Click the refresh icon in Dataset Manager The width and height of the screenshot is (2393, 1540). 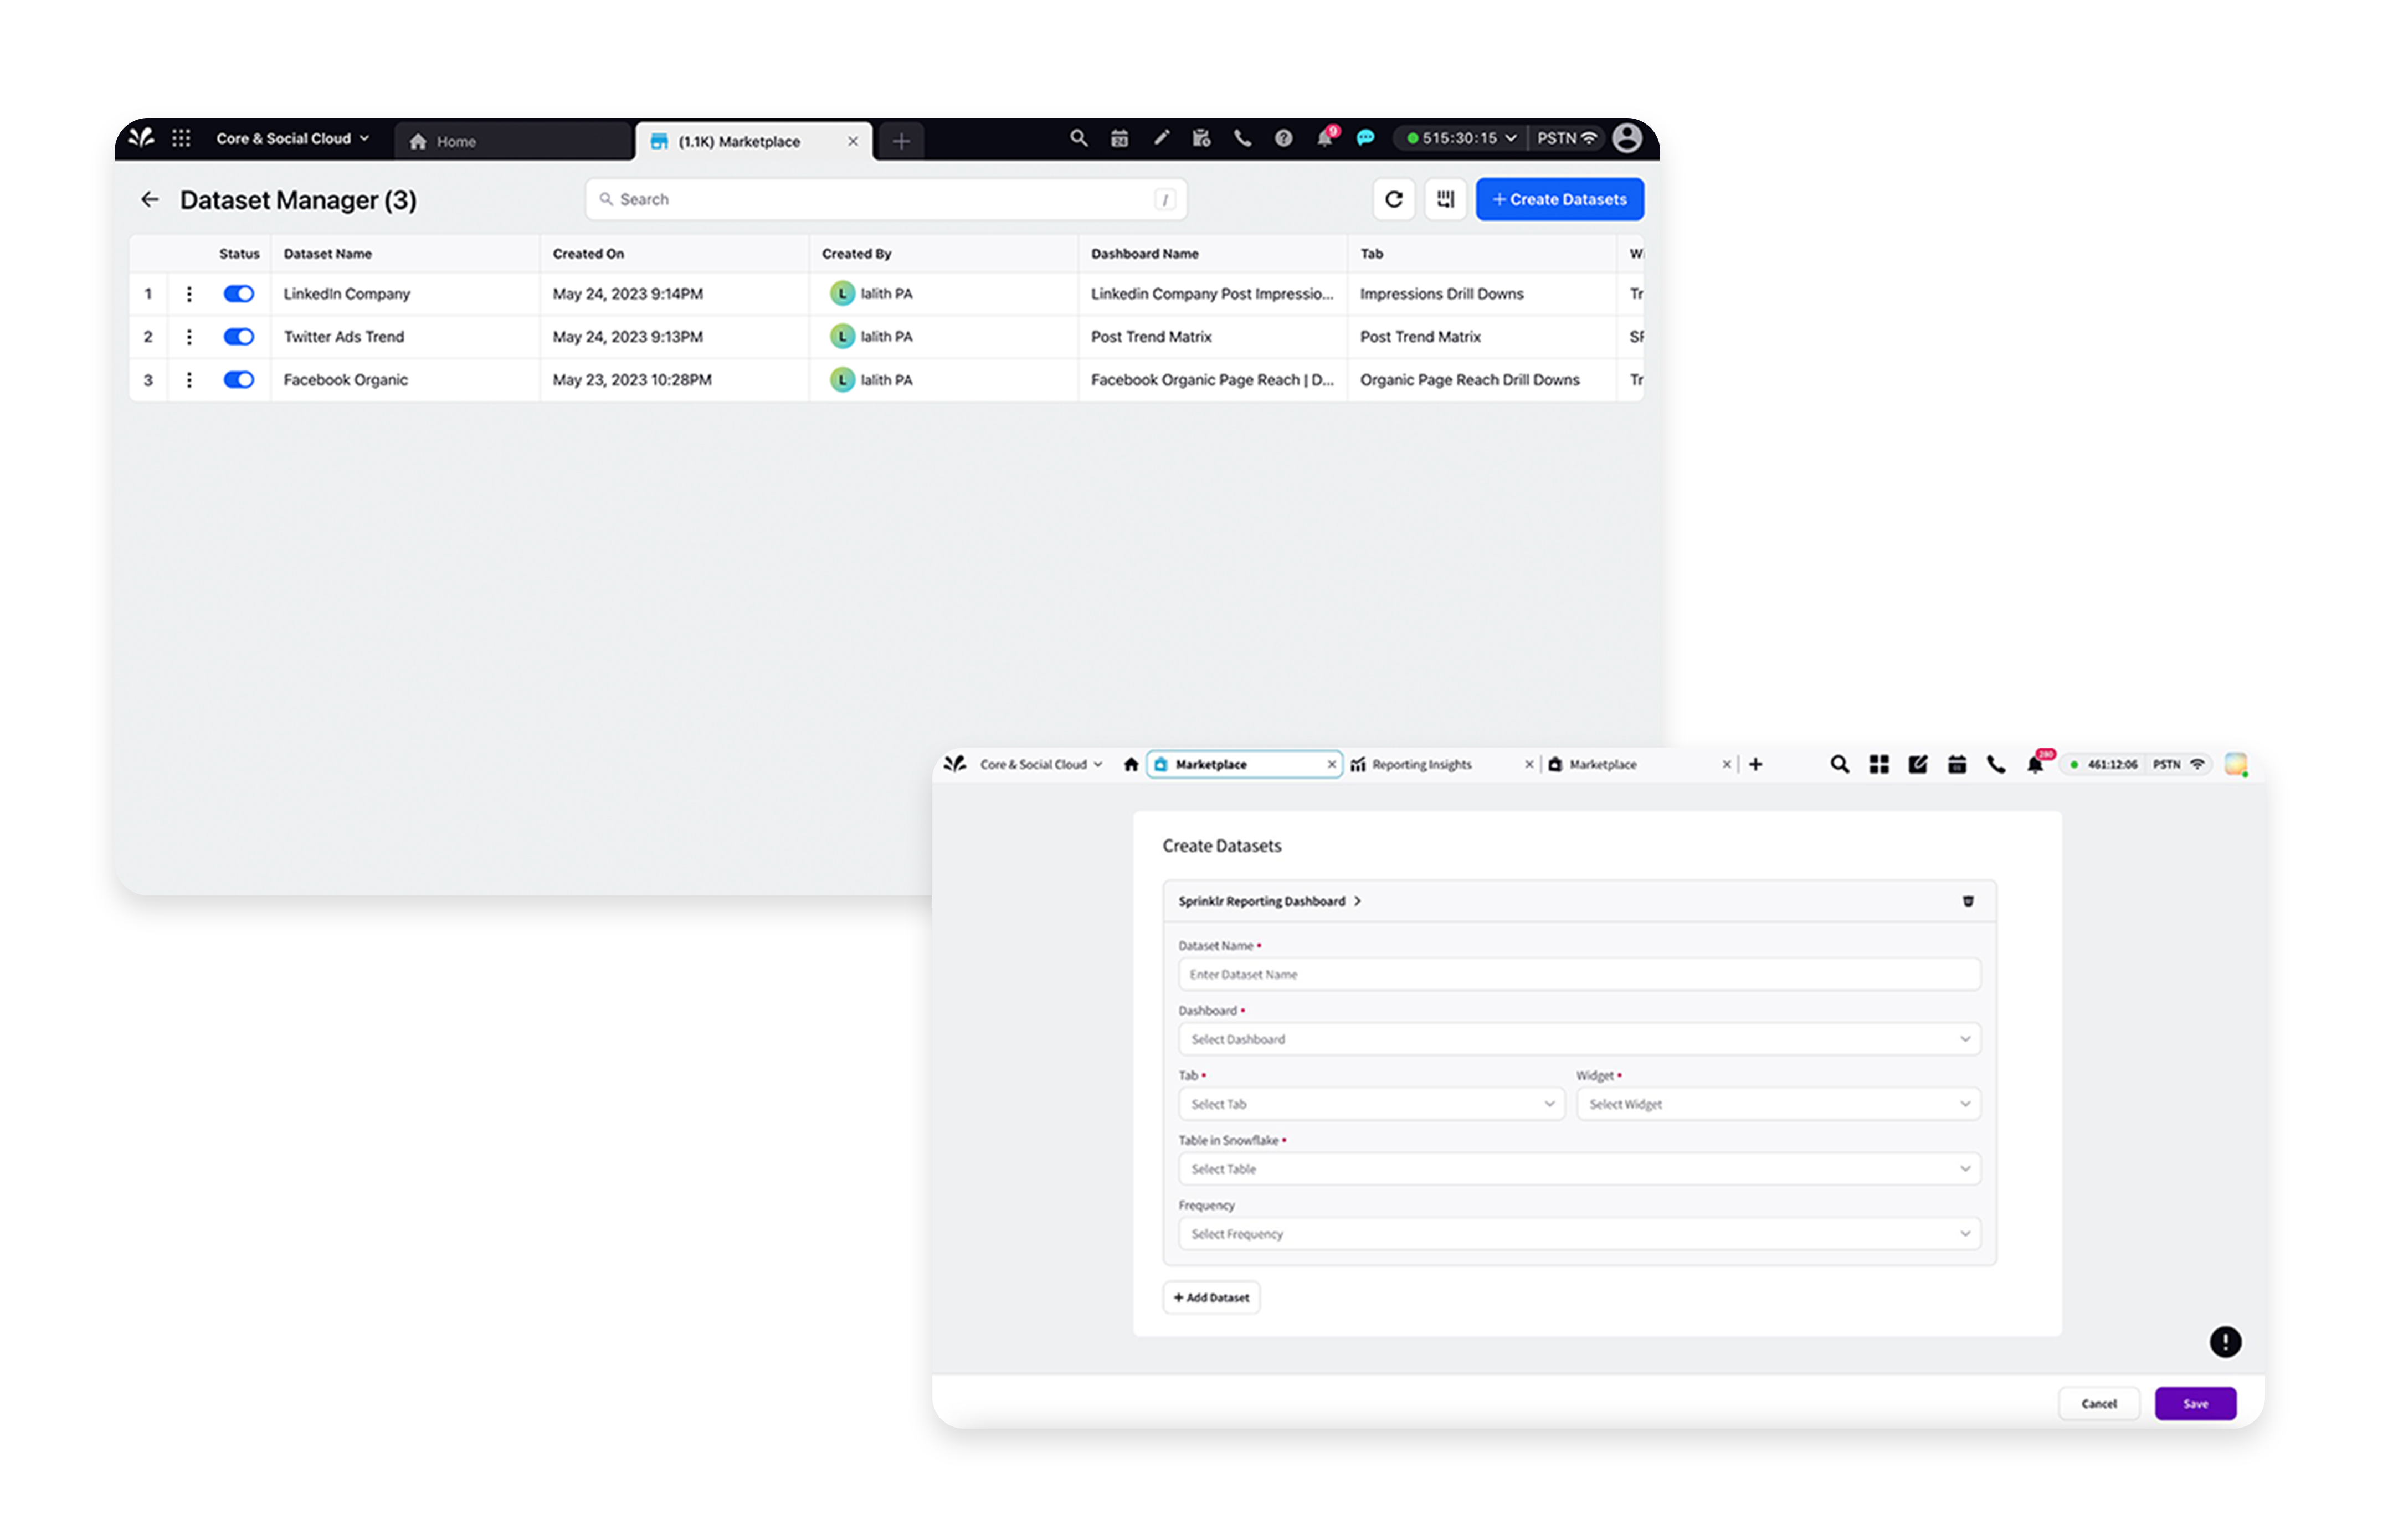(x=1393, y=199)
